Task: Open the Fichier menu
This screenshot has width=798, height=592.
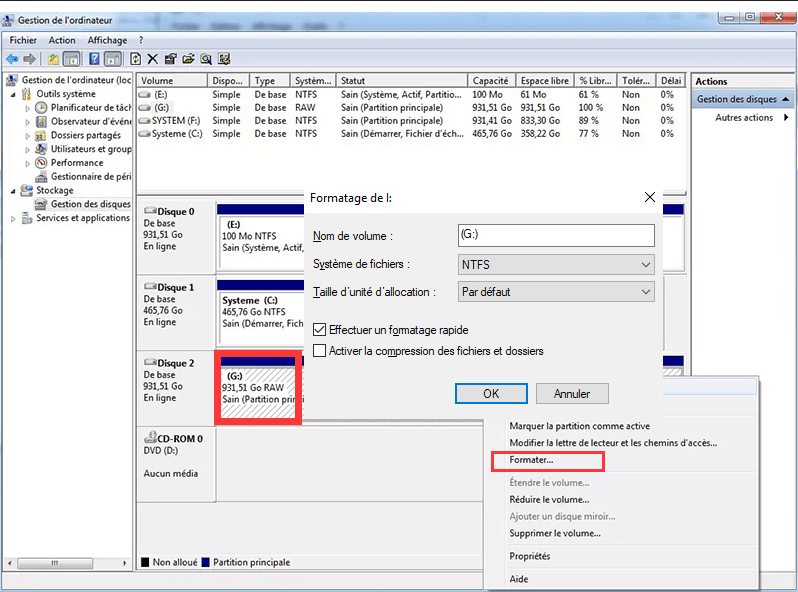Action: tap(23, 40)
